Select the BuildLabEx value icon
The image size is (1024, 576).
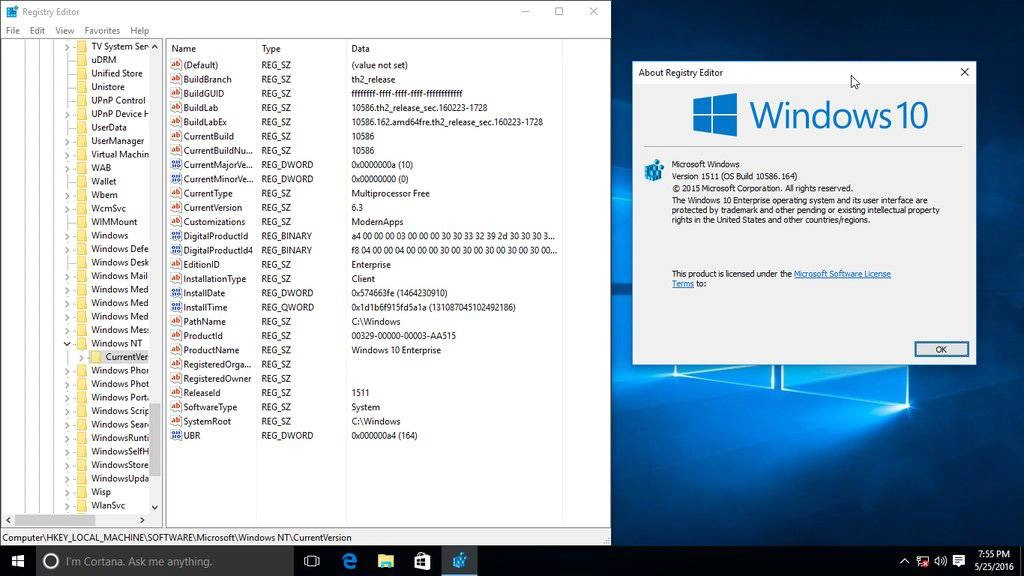(x=176, y=121)
